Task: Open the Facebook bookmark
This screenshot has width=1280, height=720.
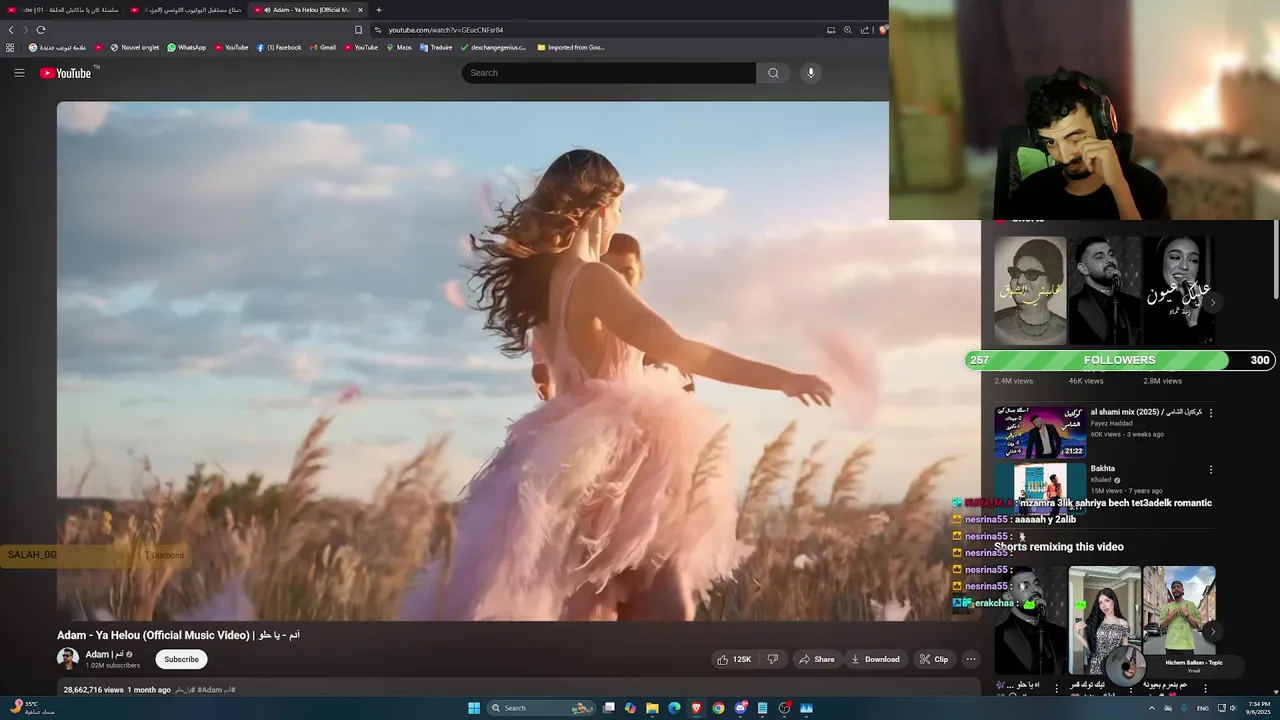Action: tap(278, 47)
